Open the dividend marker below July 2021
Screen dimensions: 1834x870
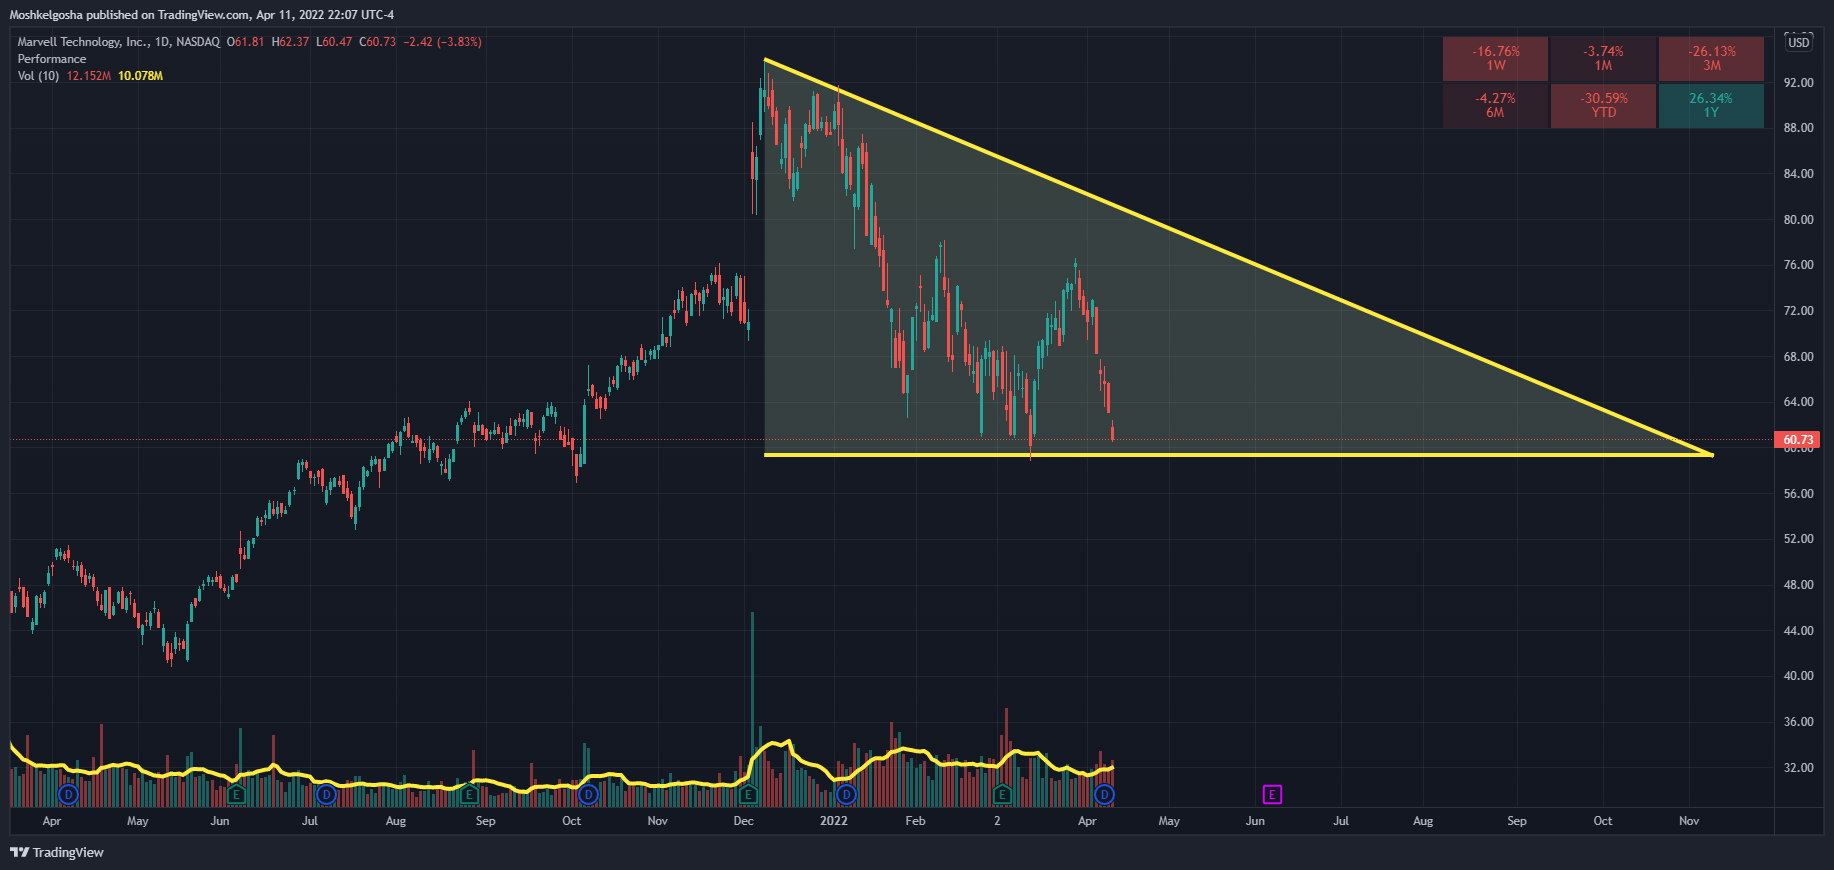[326, 795]
